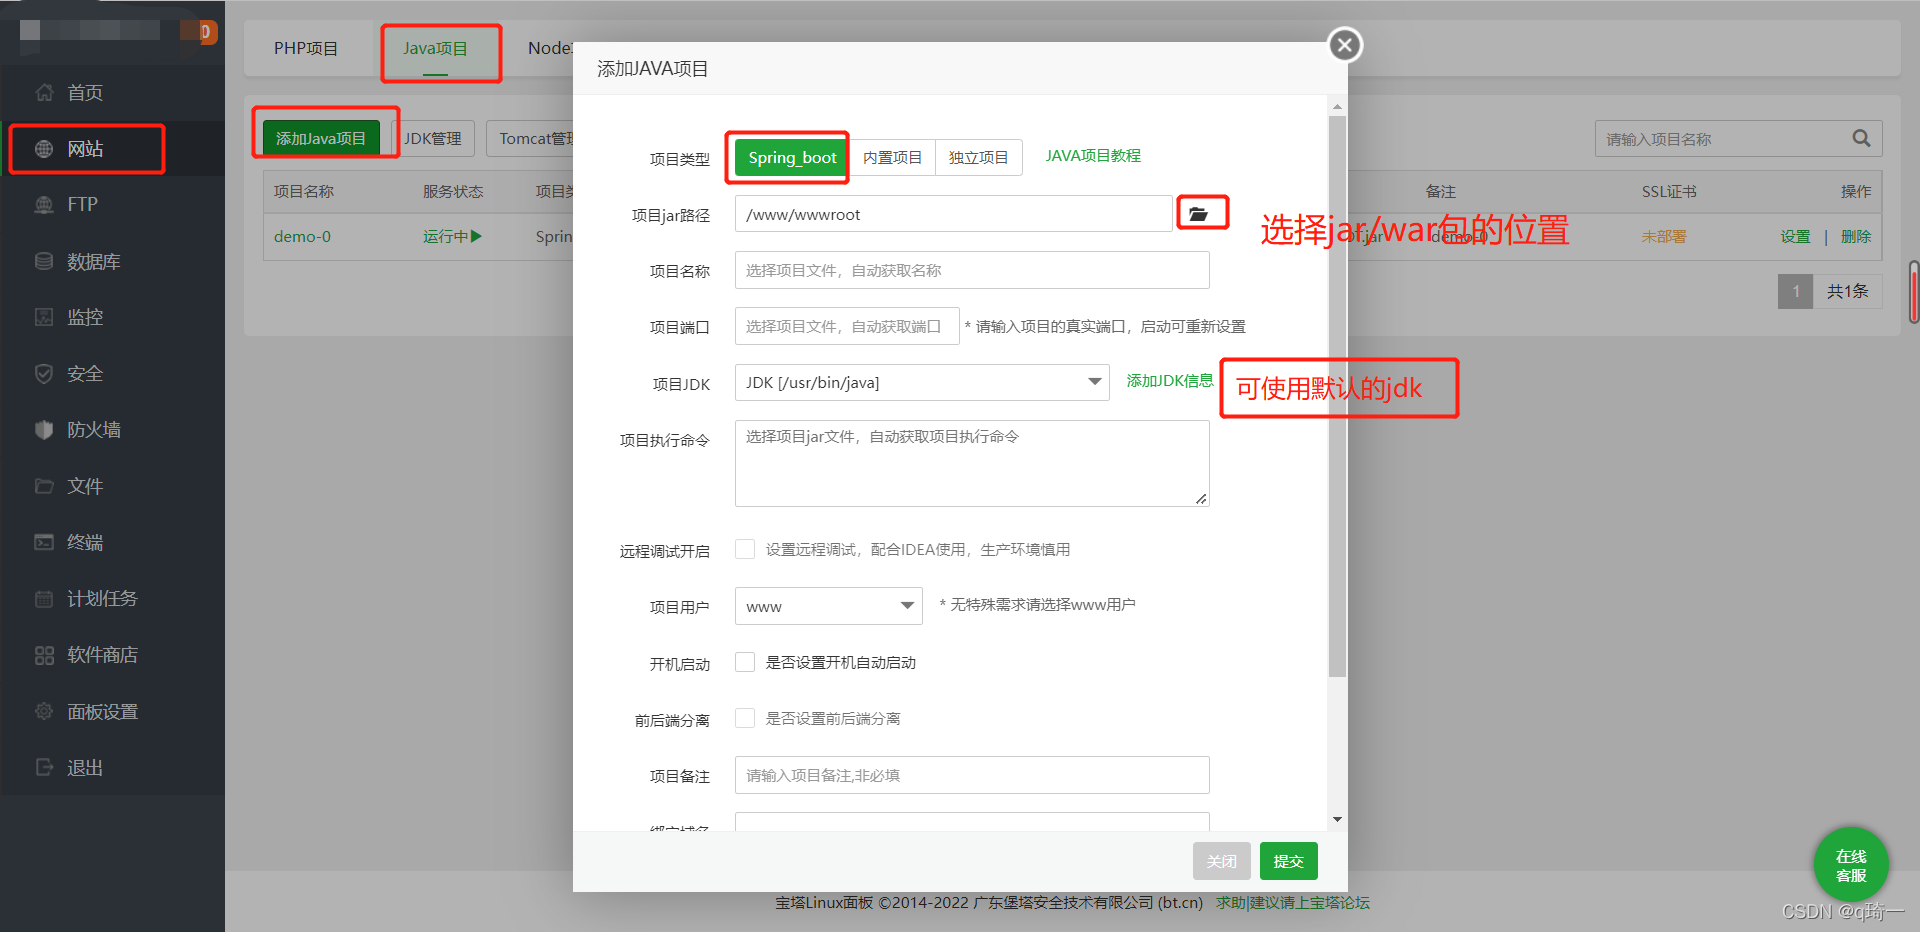Image resolution: width=1920 pixels, height=932 pixels.
Task: Open the home icon in sidebar
Action: pyautogui.click(x=44, y=93)
